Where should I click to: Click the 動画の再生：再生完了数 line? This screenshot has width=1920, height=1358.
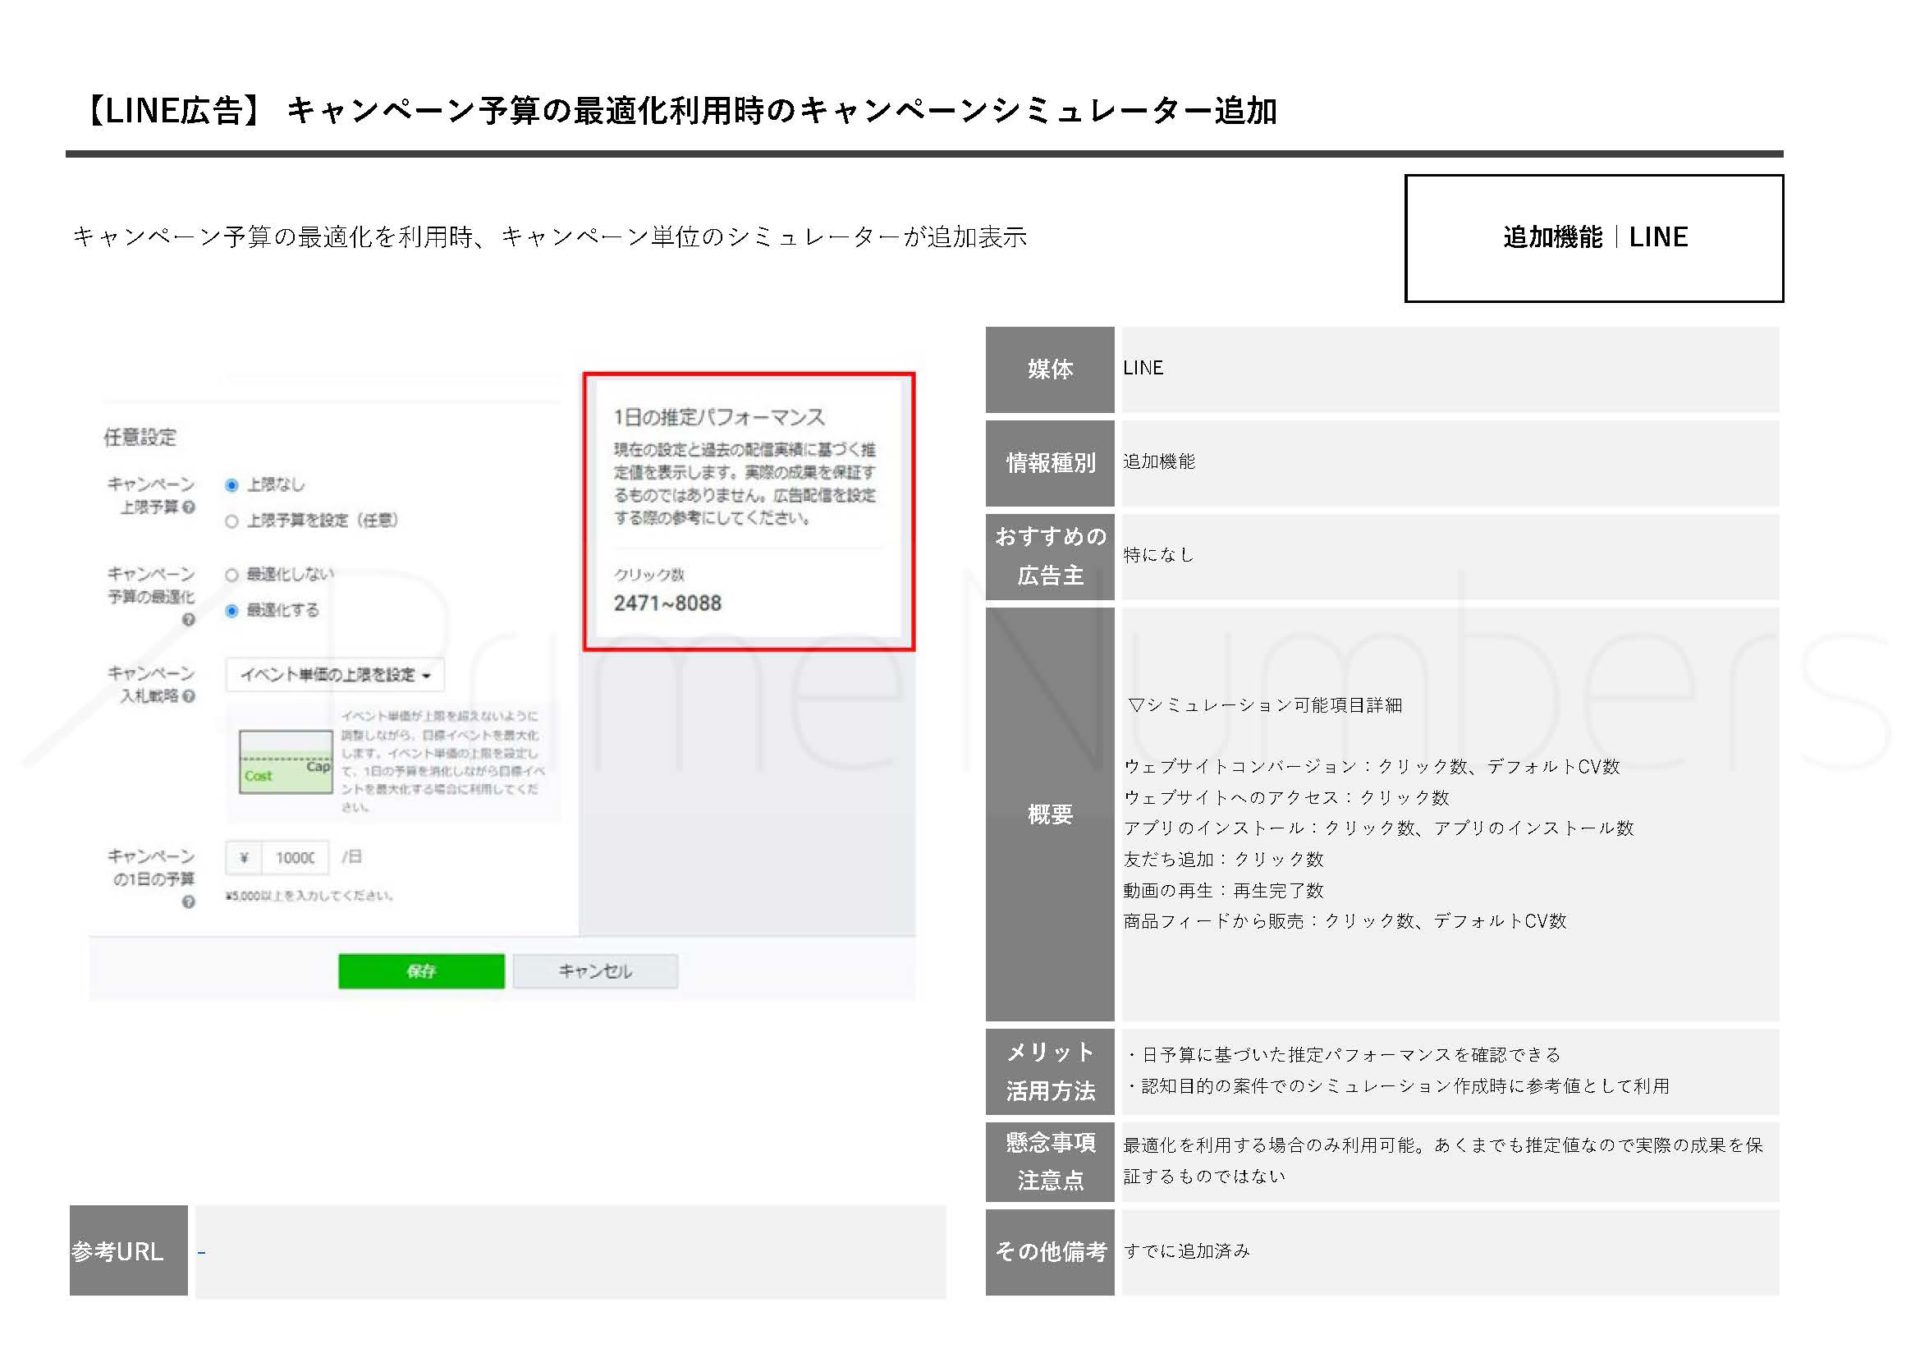[1224, 890]
